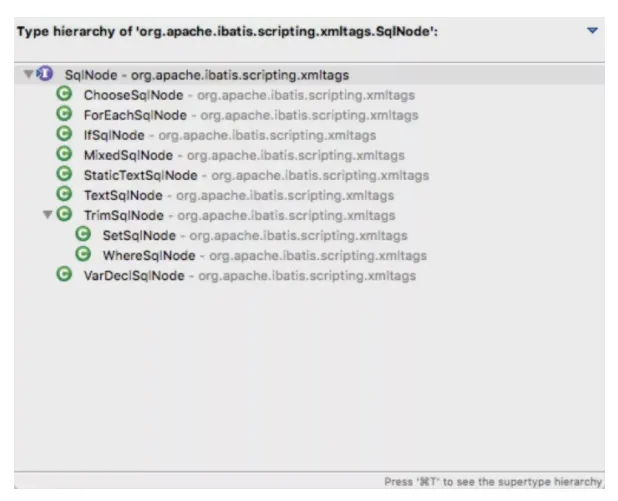Click the MixedSqlNode class icon

coord(64,154)
